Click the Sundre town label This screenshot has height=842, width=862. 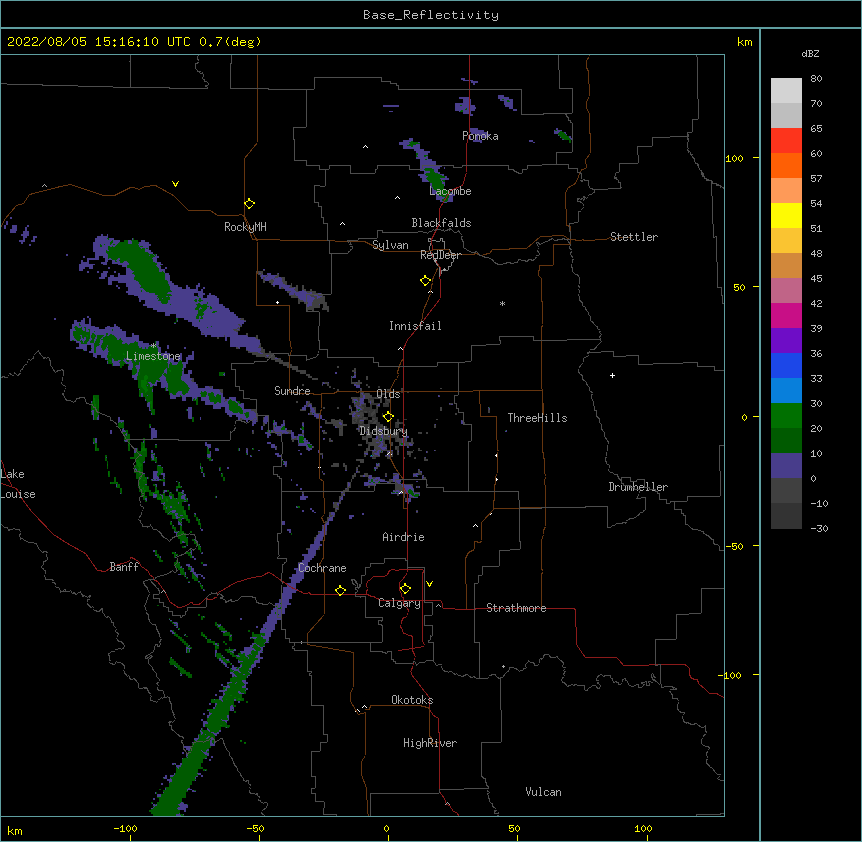point(292,391)
